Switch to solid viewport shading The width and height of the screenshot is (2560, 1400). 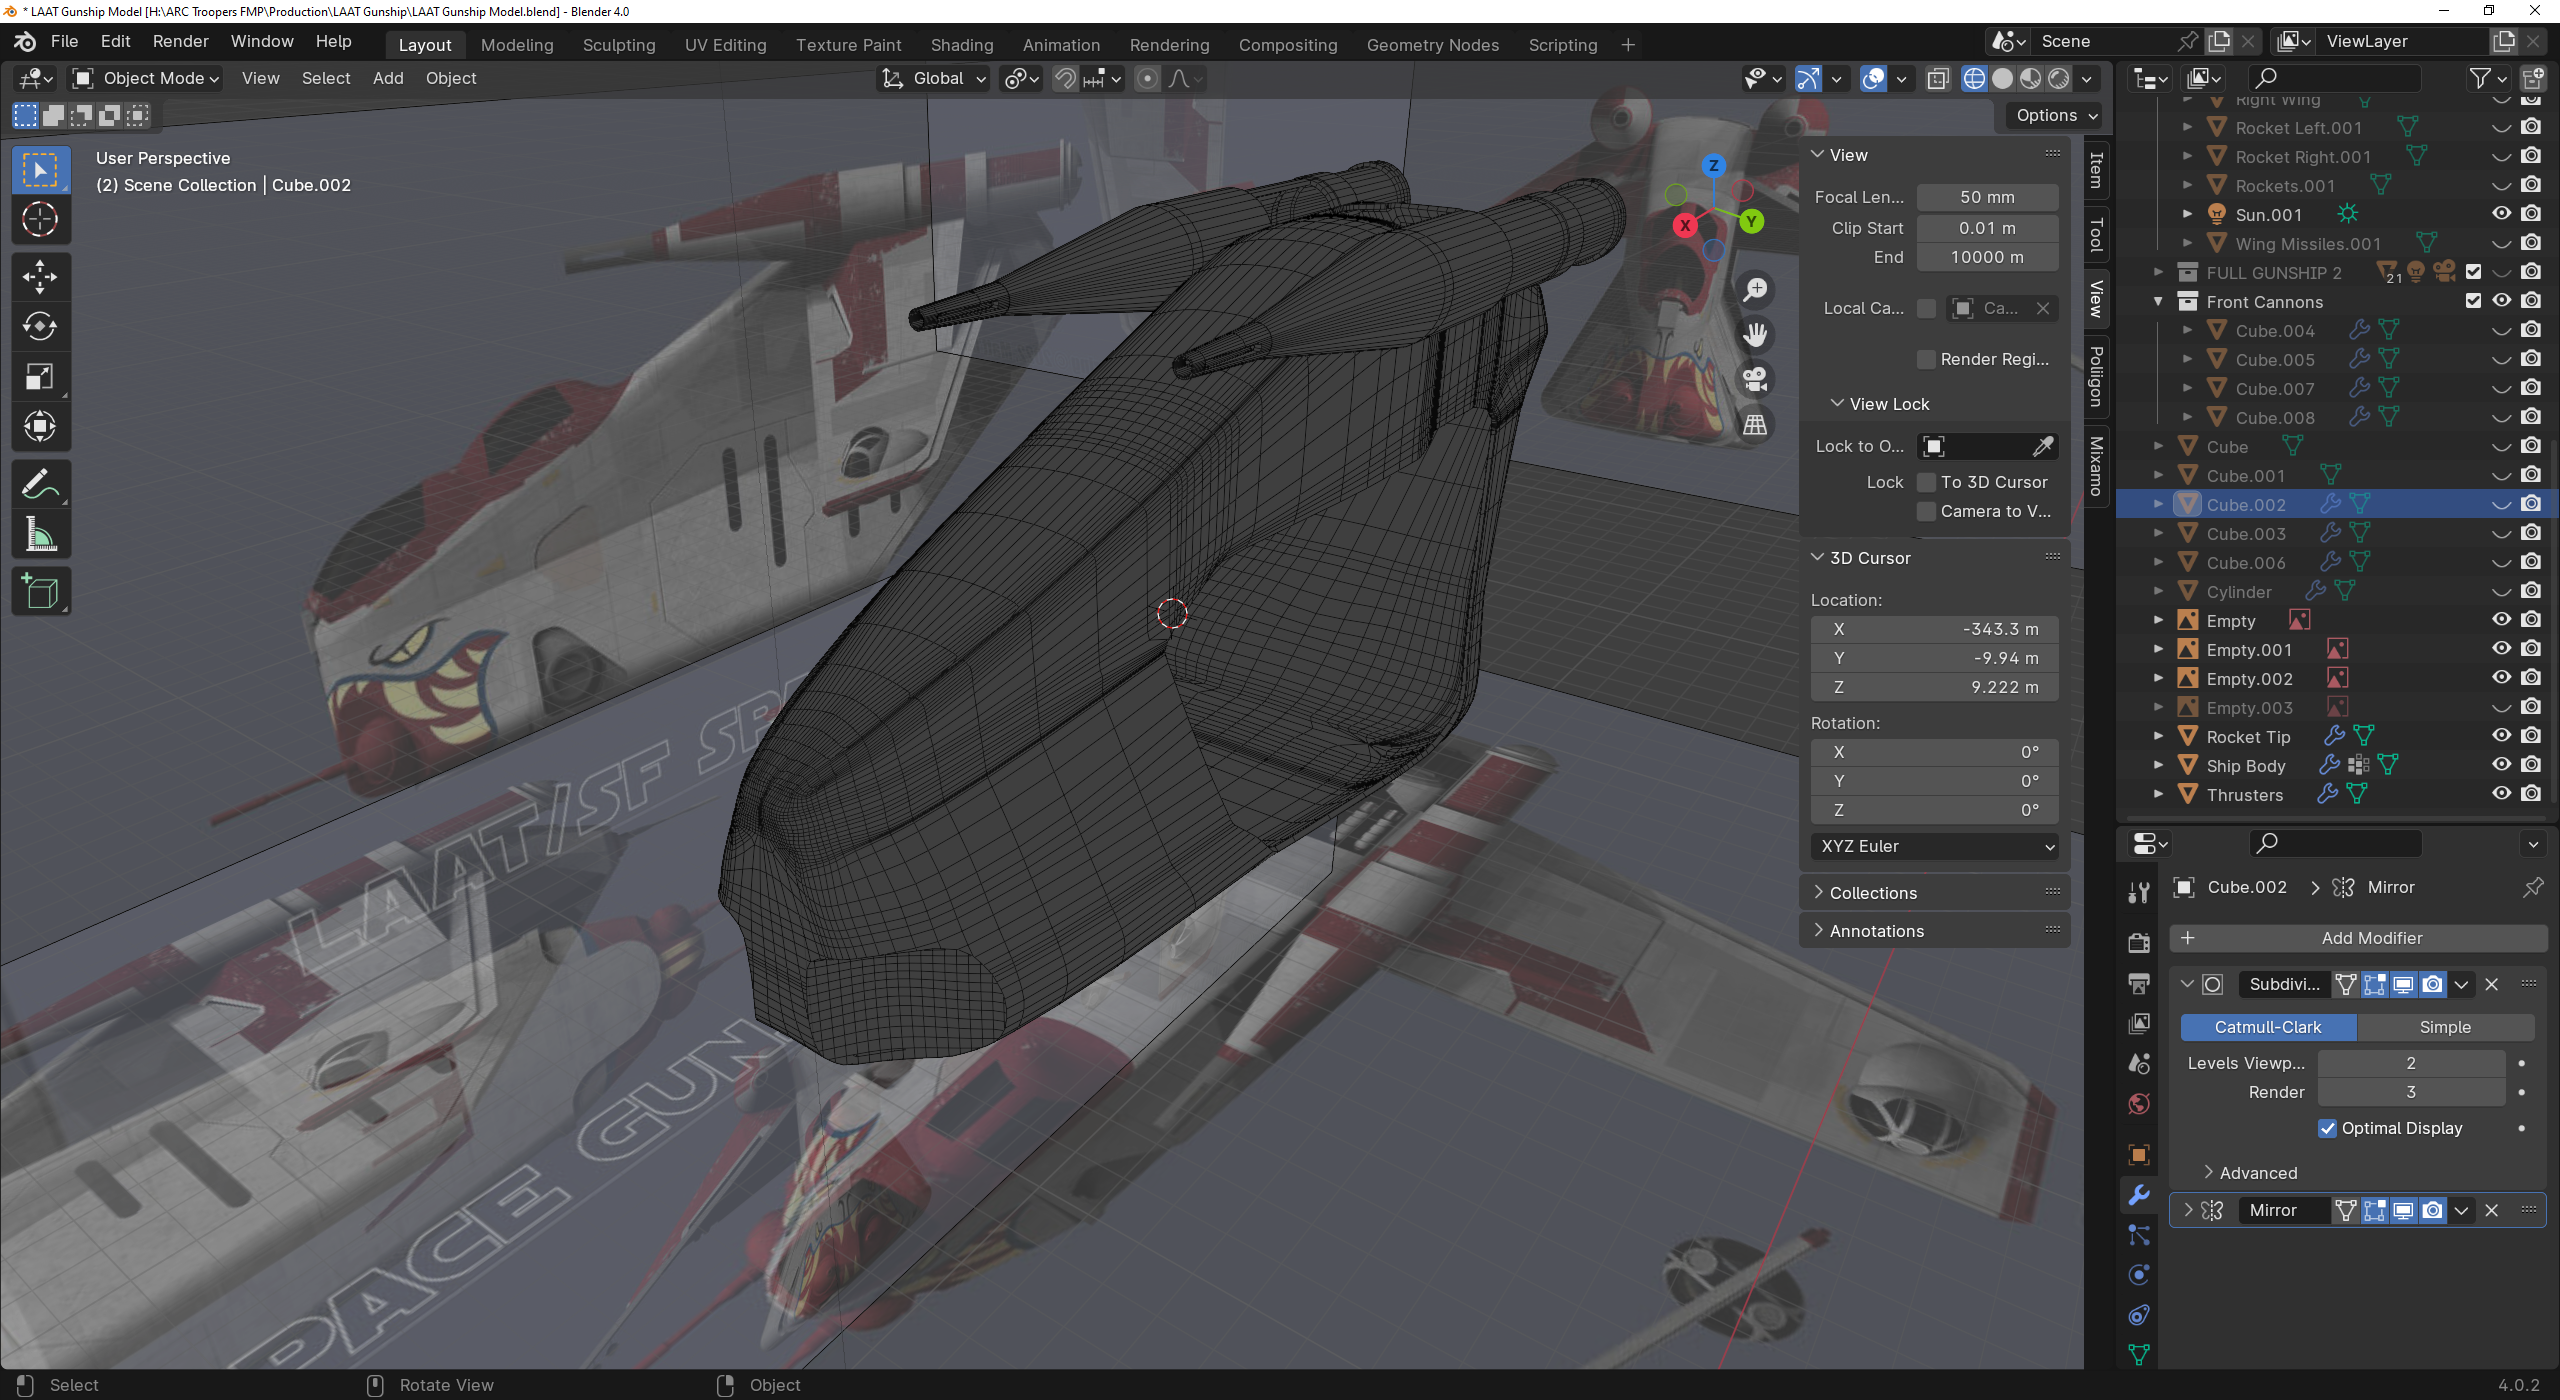tap(2002, 79)
